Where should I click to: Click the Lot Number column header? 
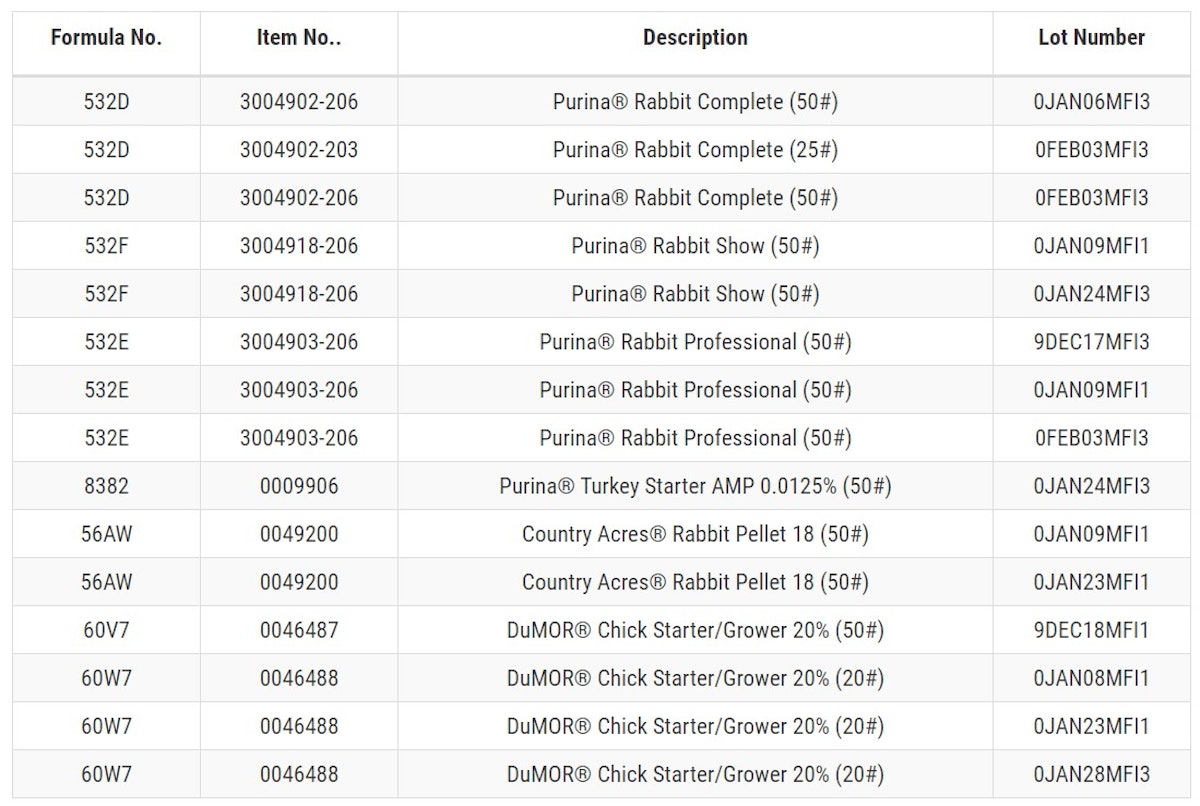[1091, 39]
